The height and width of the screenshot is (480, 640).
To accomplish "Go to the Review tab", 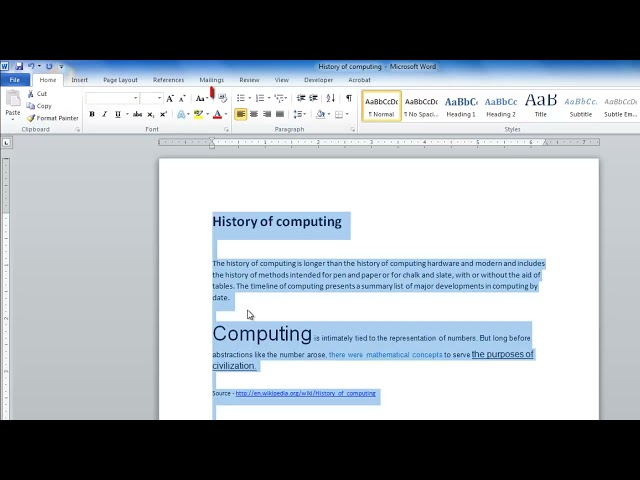I will (x=249, y=80).
